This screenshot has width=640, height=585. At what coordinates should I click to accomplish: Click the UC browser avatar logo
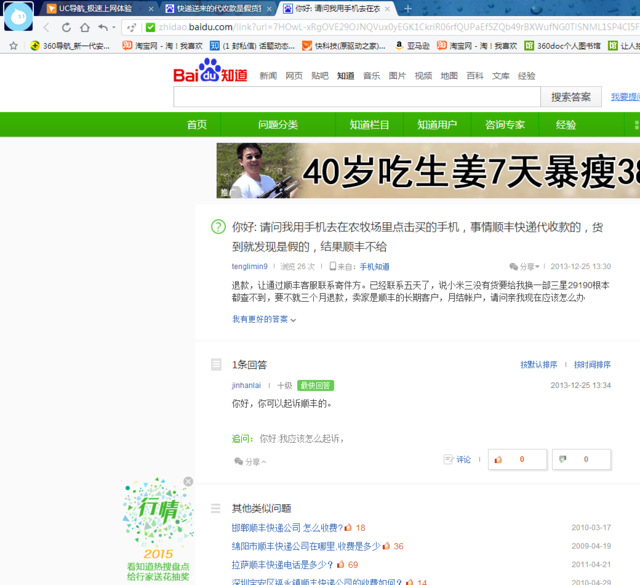pos(18,16)
